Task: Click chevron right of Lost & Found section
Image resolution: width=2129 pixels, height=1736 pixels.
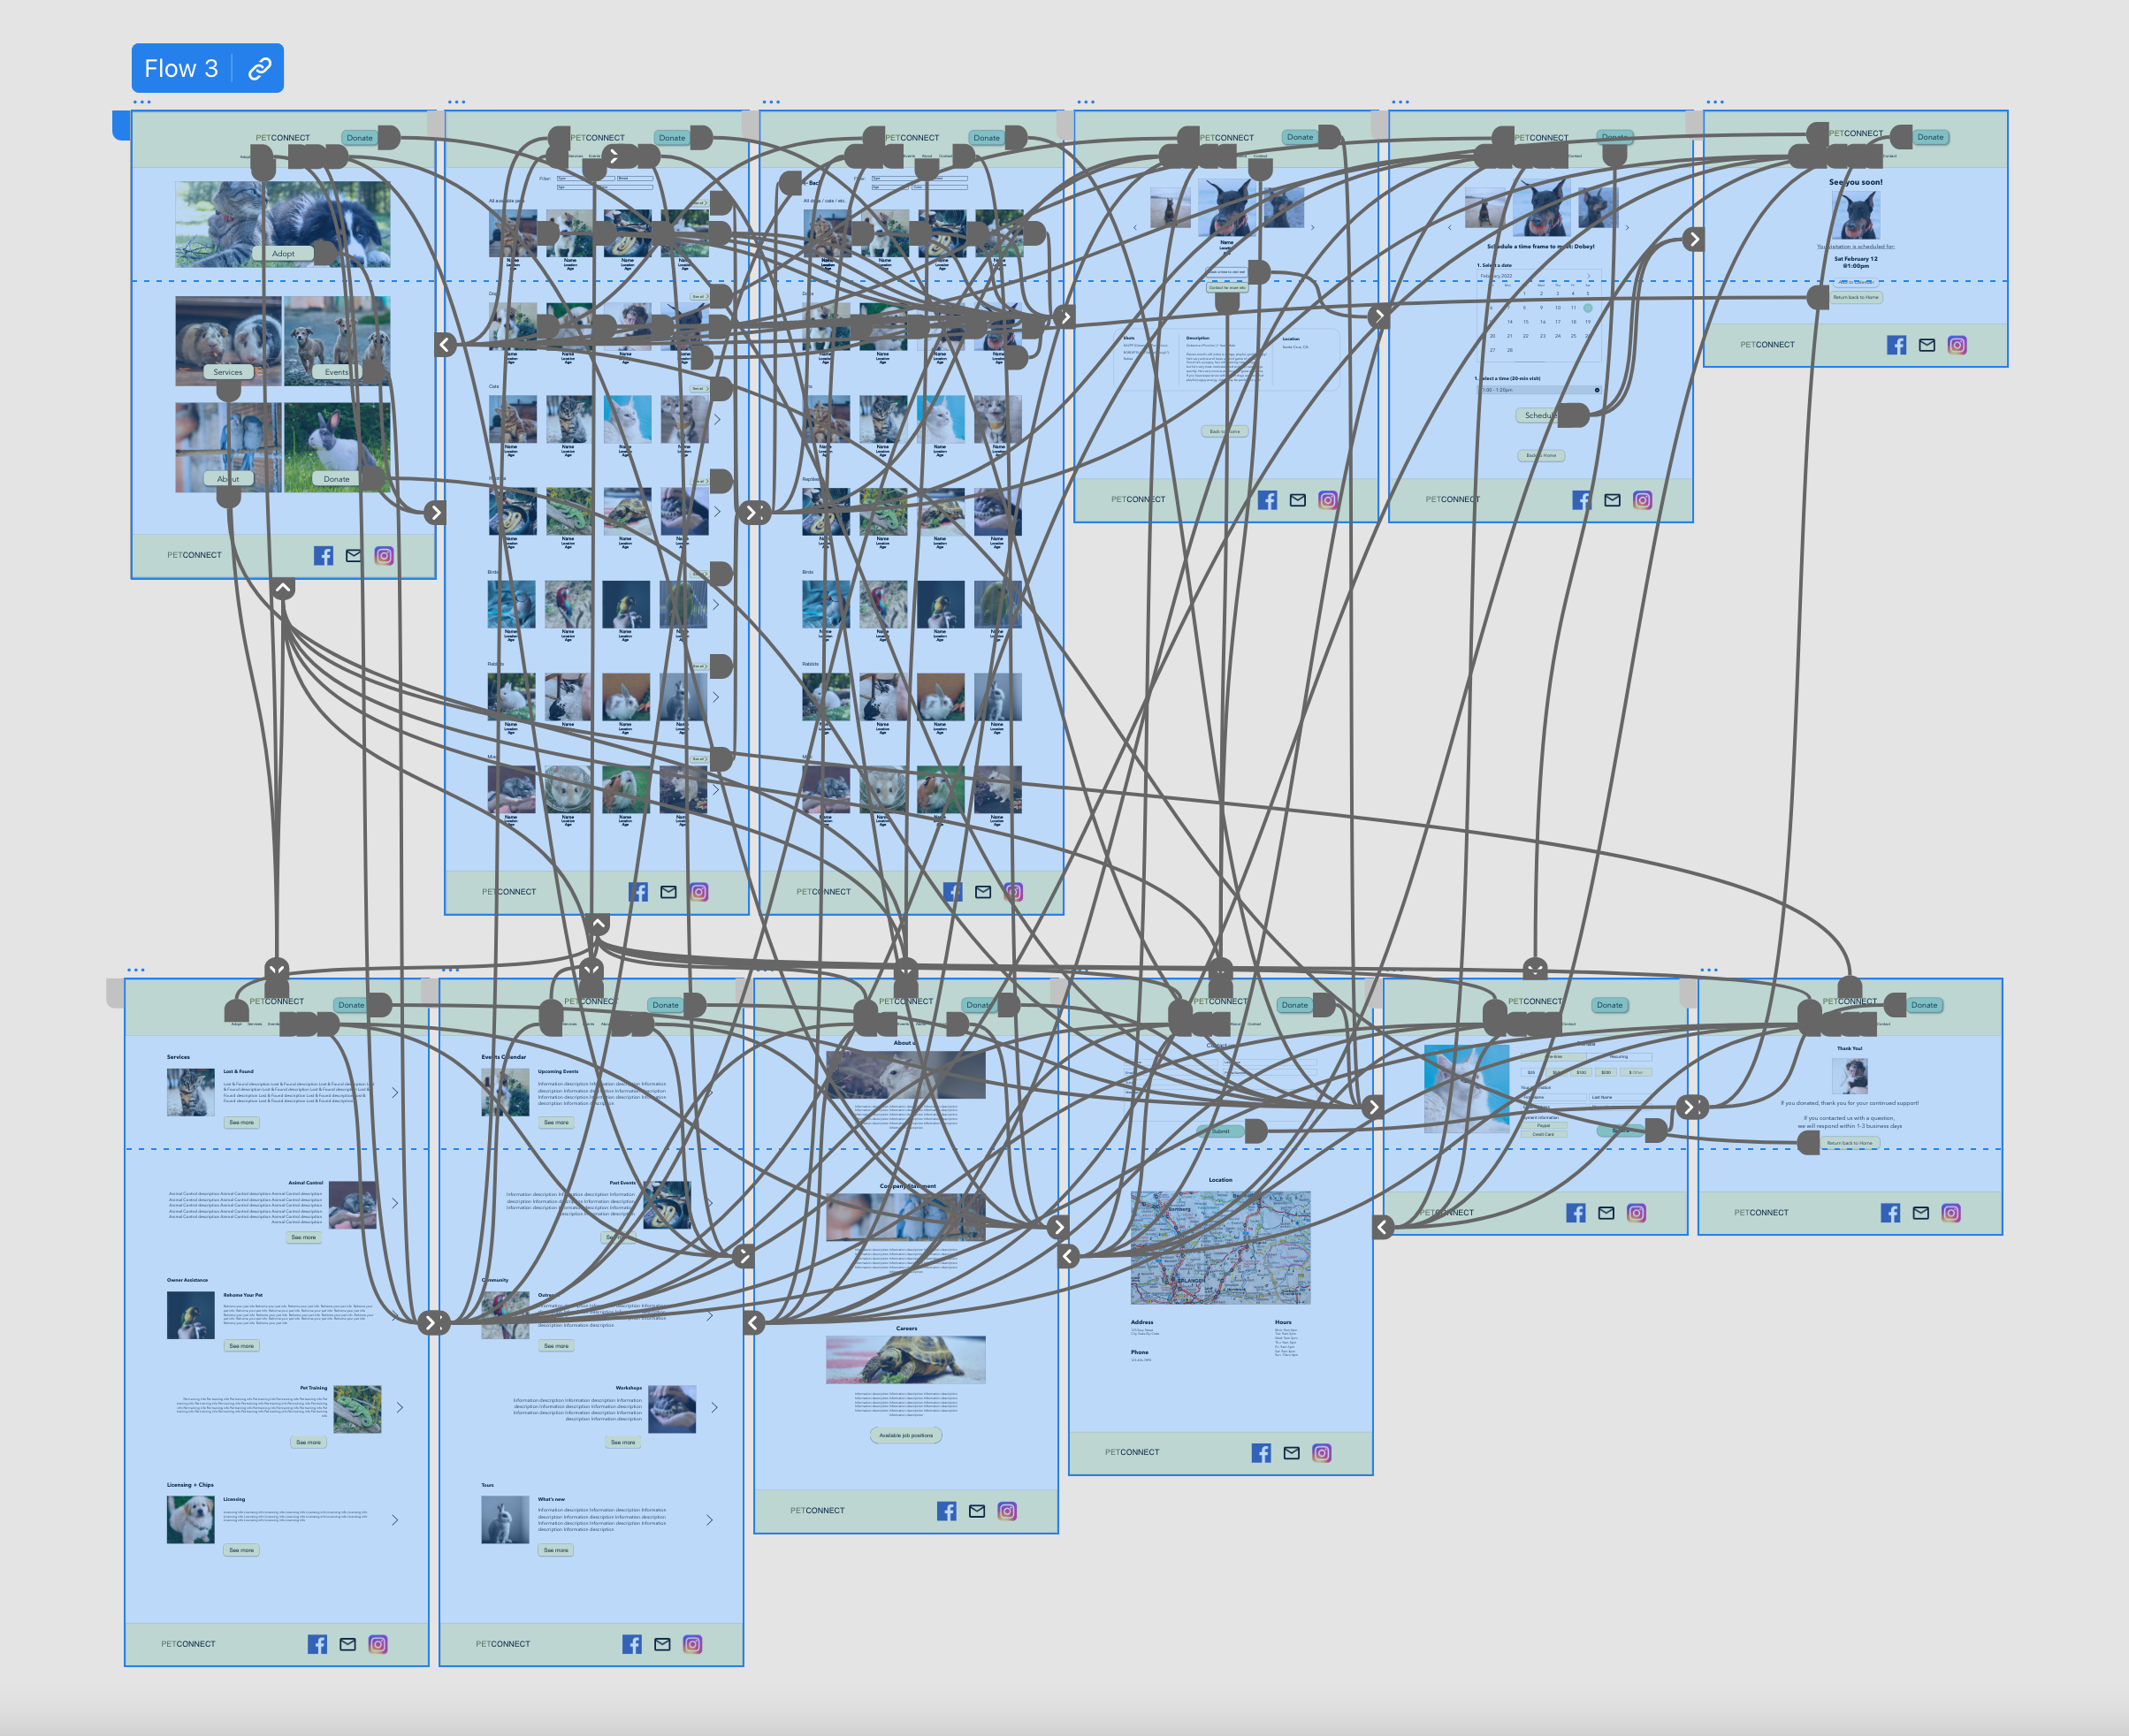Action: pyautogui.click(x=395, y=1092)
